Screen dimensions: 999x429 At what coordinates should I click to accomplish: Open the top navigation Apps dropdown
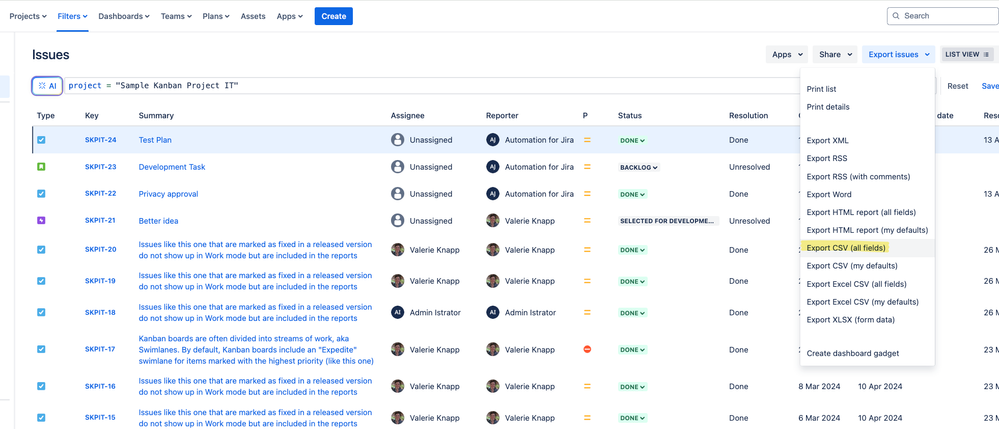pos(290,17)
